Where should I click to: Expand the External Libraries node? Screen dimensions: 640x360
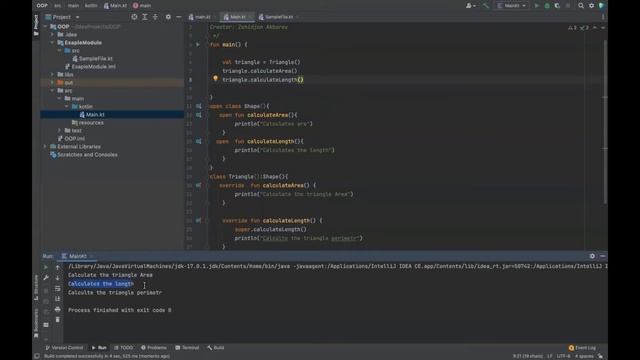pyautogui.click(x=45, y=147)
